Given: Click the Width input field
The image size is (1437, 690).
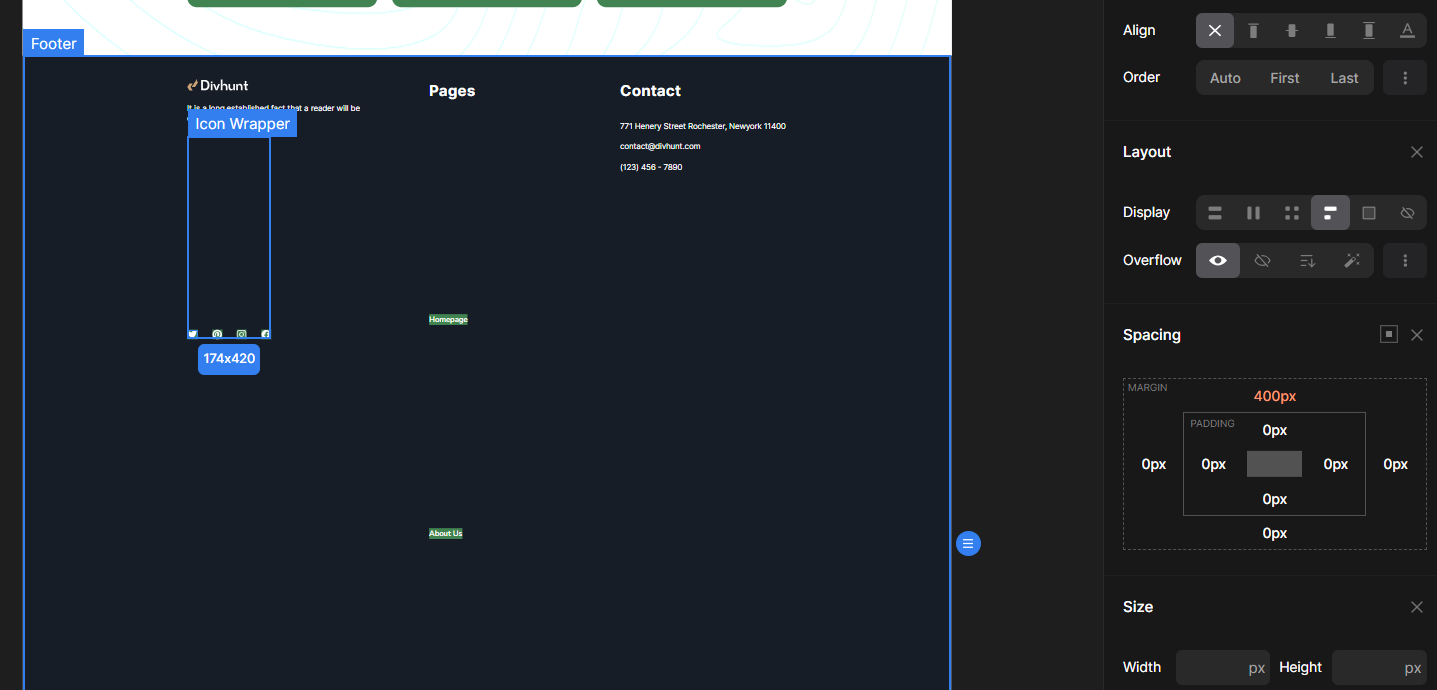Looking at the screenshot, I should click(1222, 668).
